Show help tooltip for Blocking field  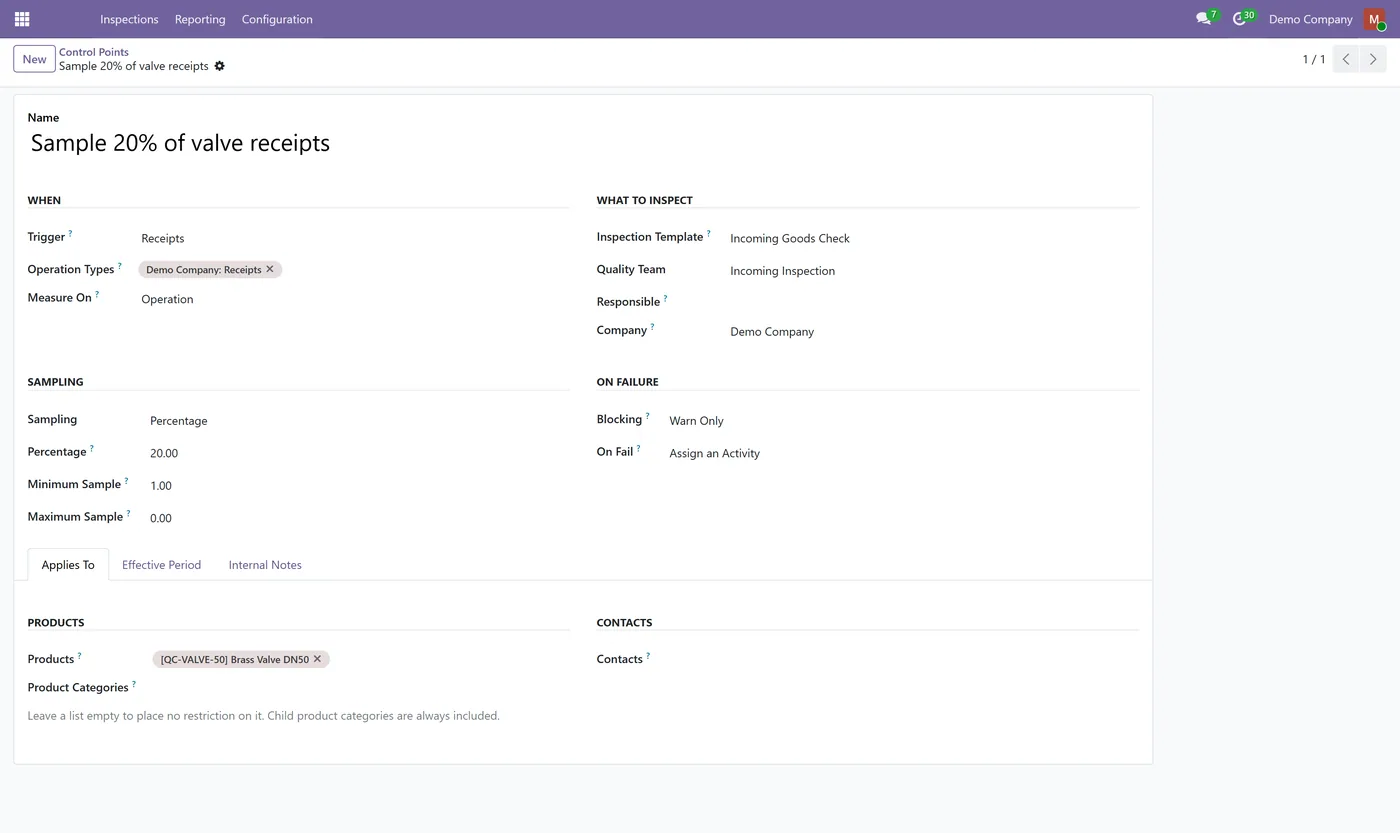coord(647,415)
